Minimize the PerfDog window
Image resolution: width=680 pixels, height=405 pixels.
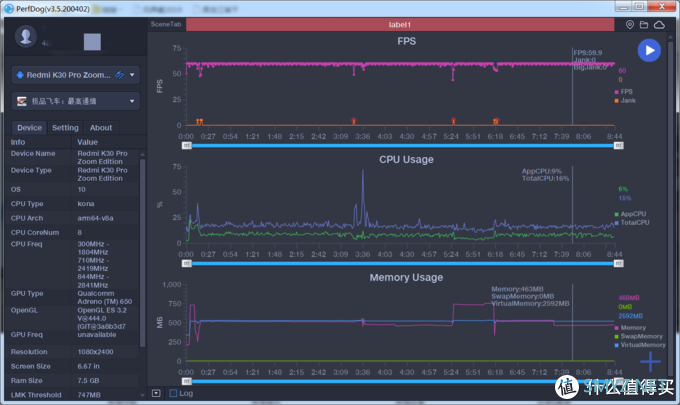click(x=624, y=7)
